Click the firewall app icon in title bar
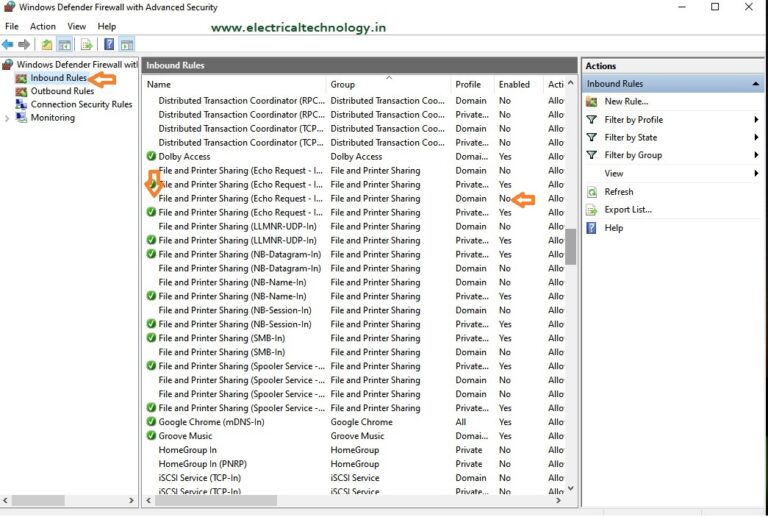This screenshot has width=768, height=517. (x=9, y=7)
